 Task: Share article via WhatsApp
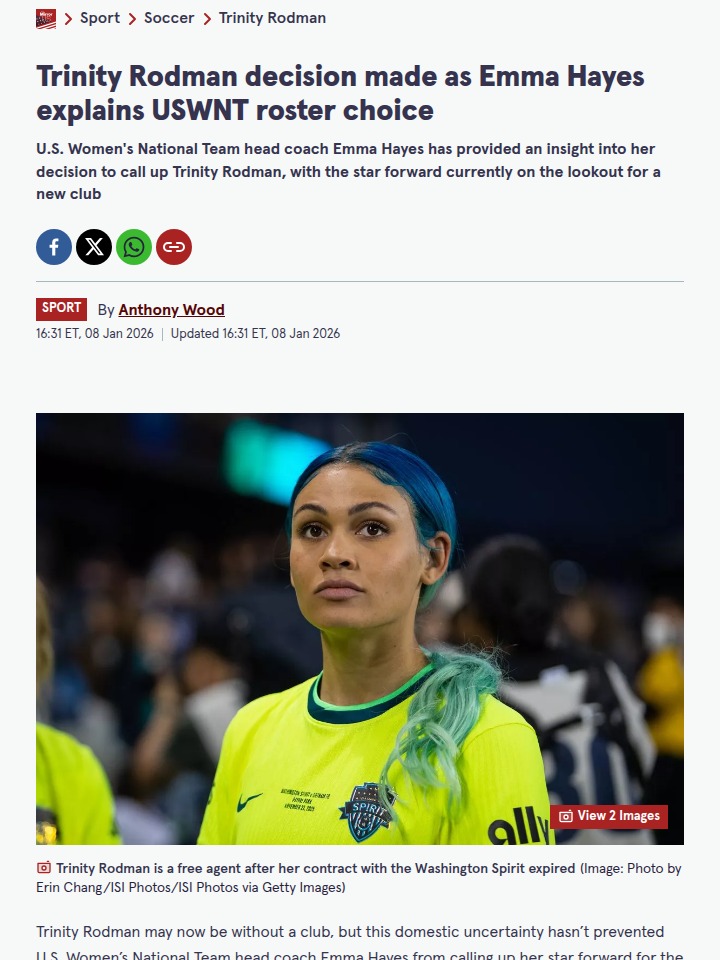(x=134, y=247)
